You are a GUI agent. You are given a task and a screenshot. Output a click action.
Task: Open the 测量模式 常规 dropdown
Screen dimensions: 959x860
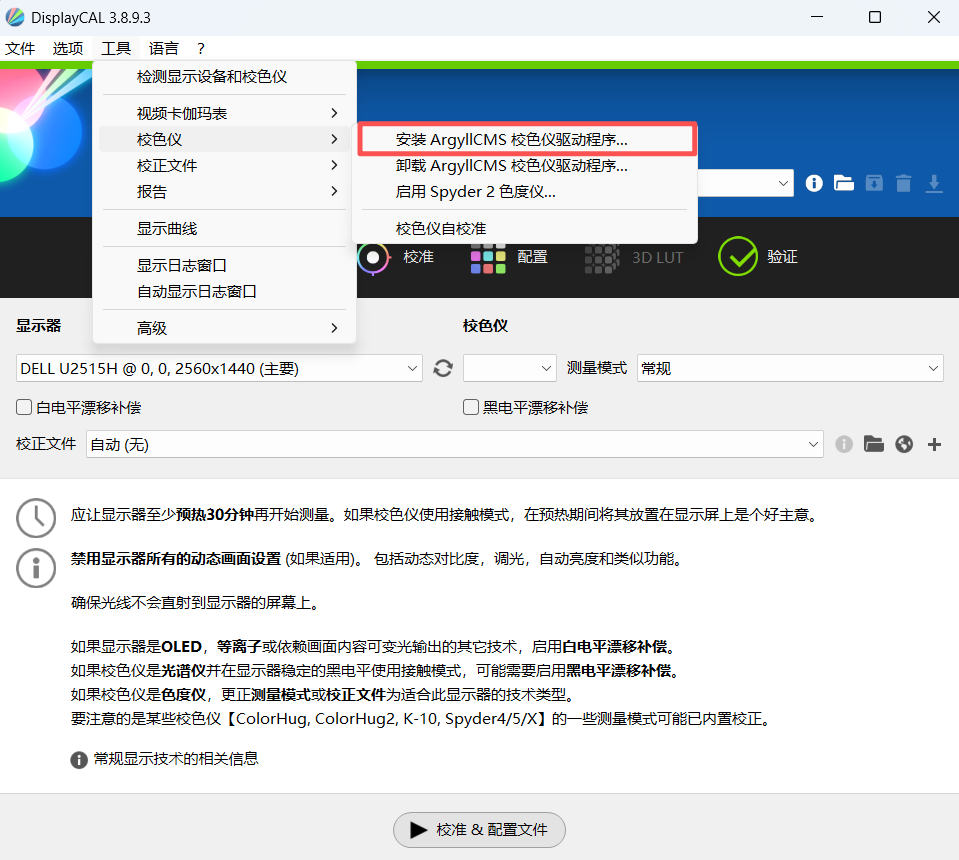pyautogui.click(x=790, y=368)
